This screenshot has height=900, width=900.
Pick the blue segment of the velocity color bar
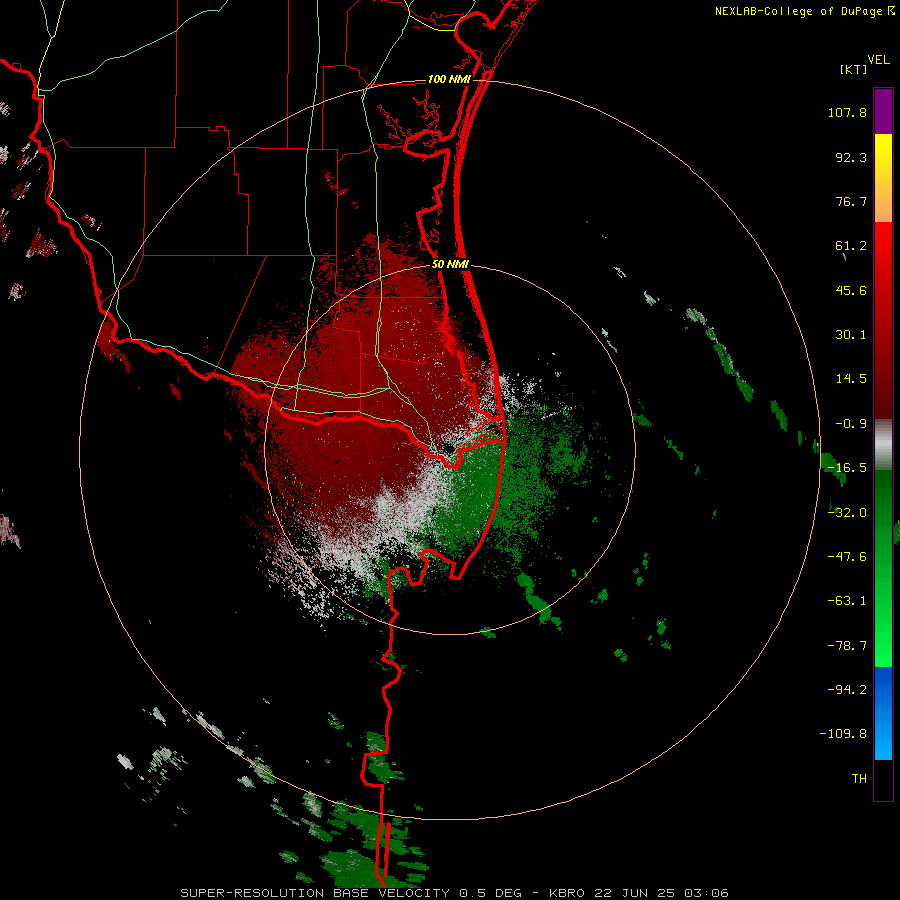tap(883, 713)
